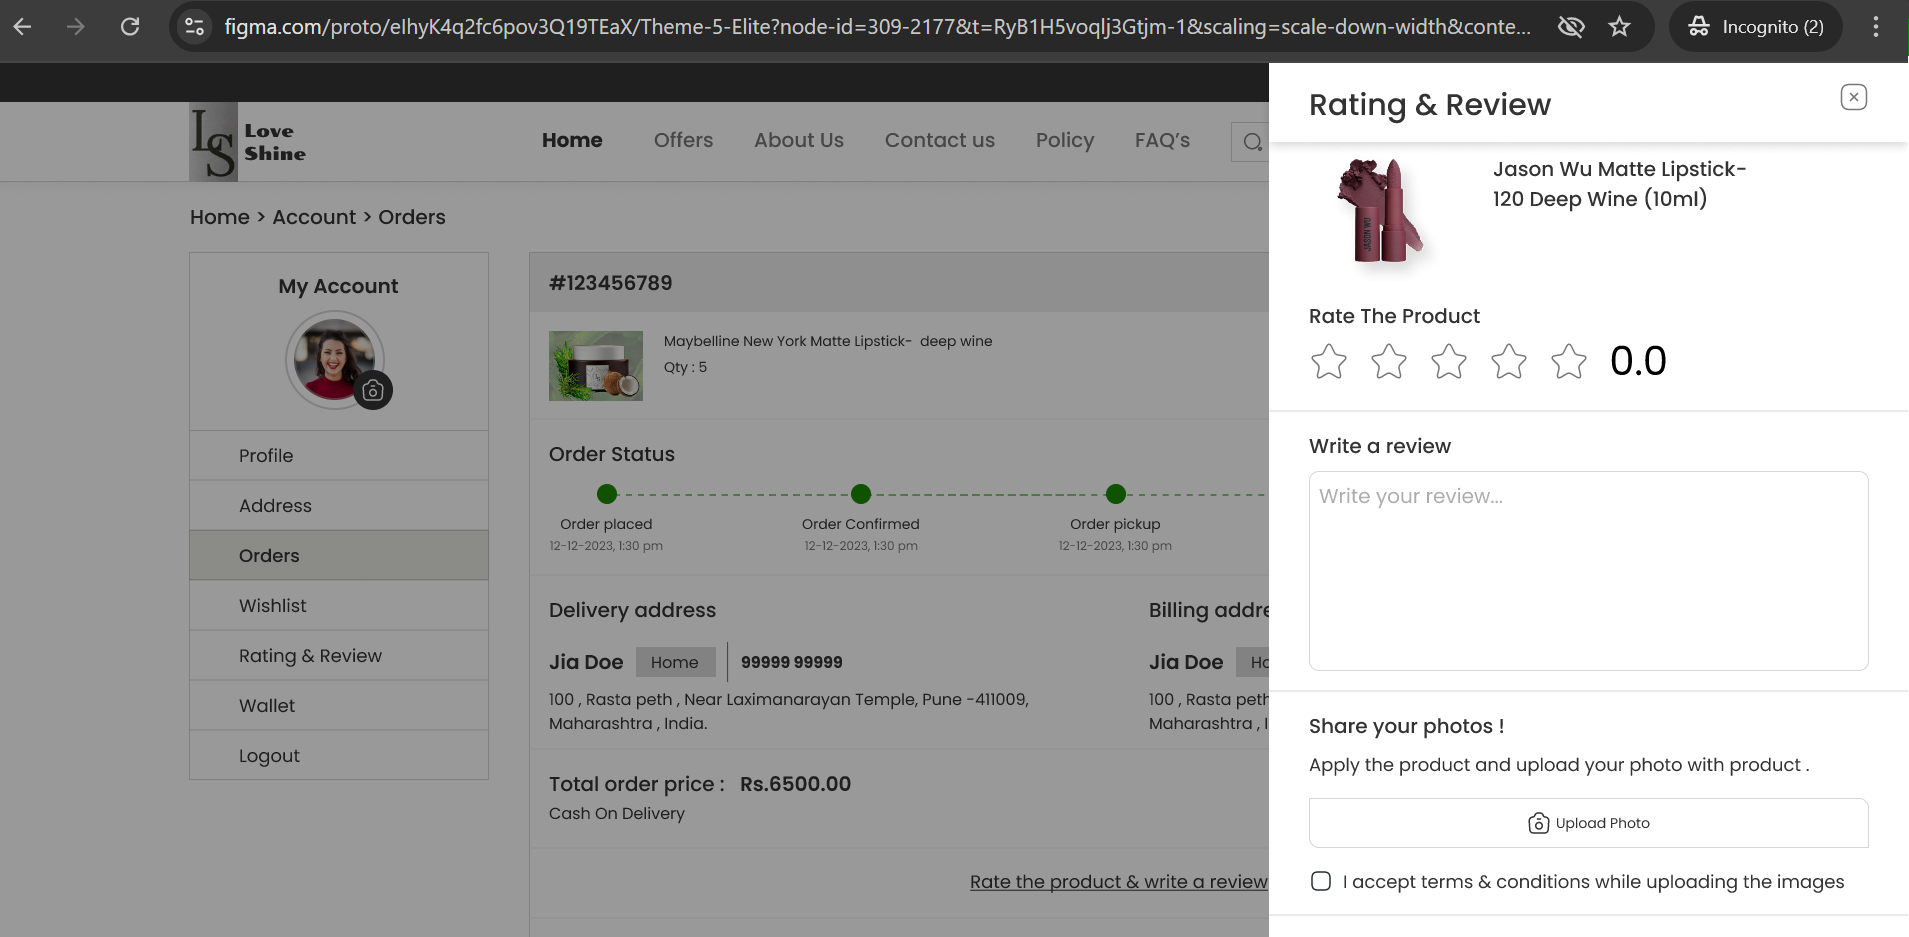Screen dimensions: 1909x937
Task: Open the Chrome three-dot menu
Action: coord(1876,27)
